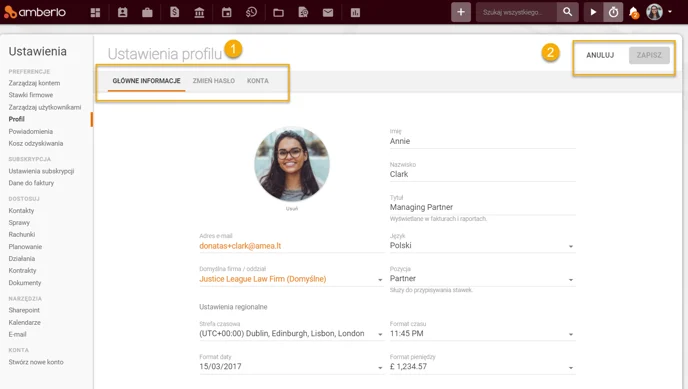Open the documents folder icon
688x389 pixels.
[x=278, y=12]
